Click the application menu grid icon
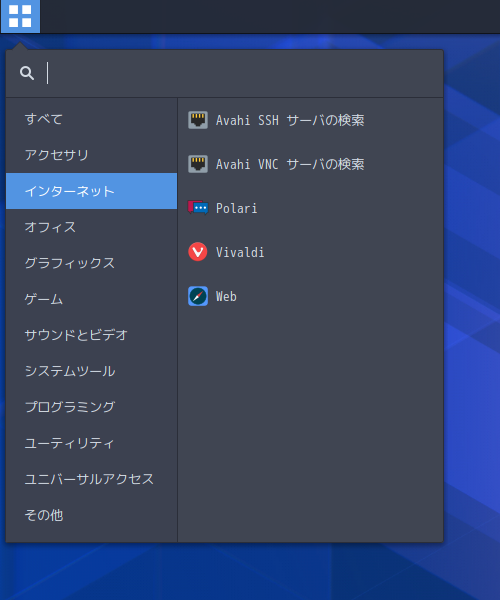The height and width of the screenshot is (600, 500). [20, 16]
